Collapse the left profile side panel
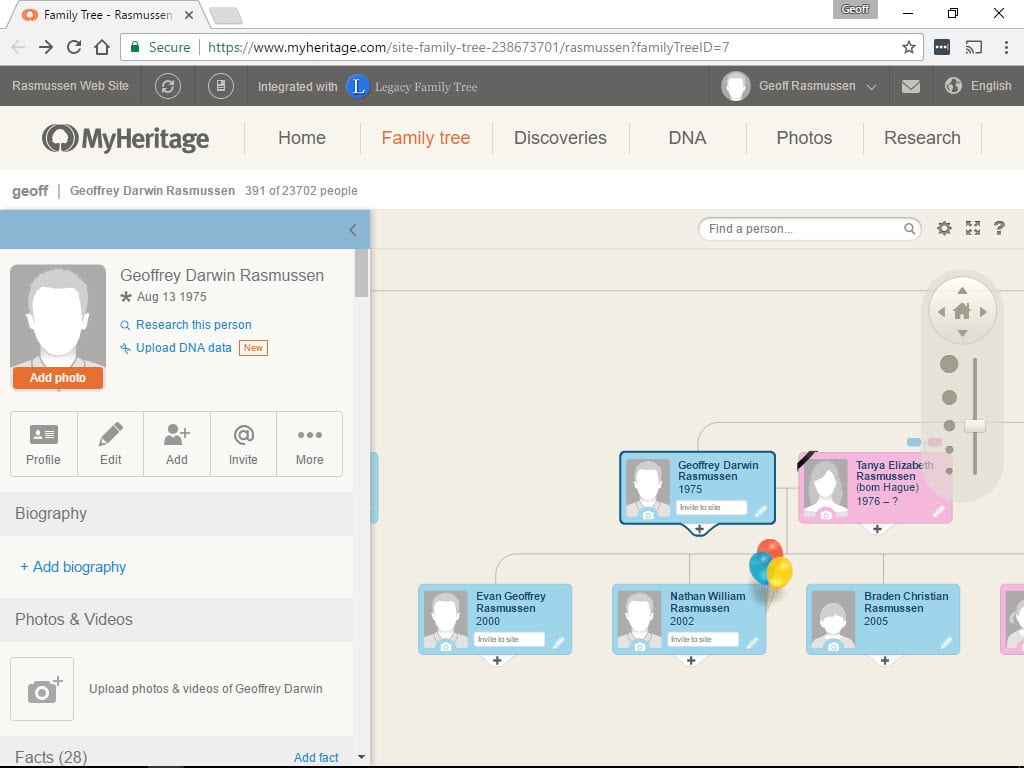 [352, 230]
